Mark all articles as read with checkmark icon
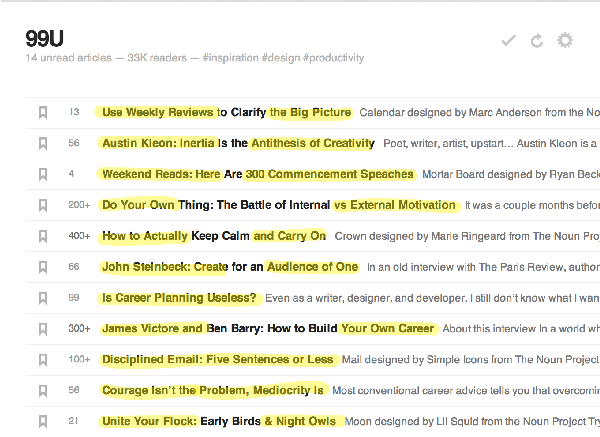The height and width of the screenshot is (437, 600). coord(509,40)
